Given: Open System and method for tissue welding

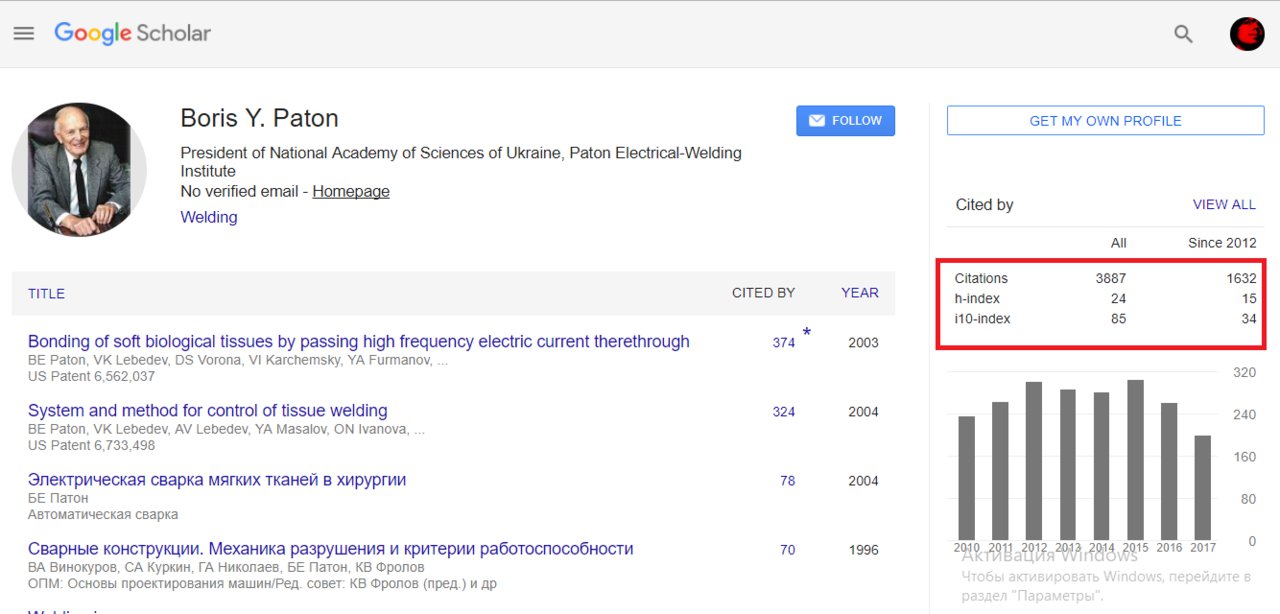Looking at the screenshot, I should [207, 411].
